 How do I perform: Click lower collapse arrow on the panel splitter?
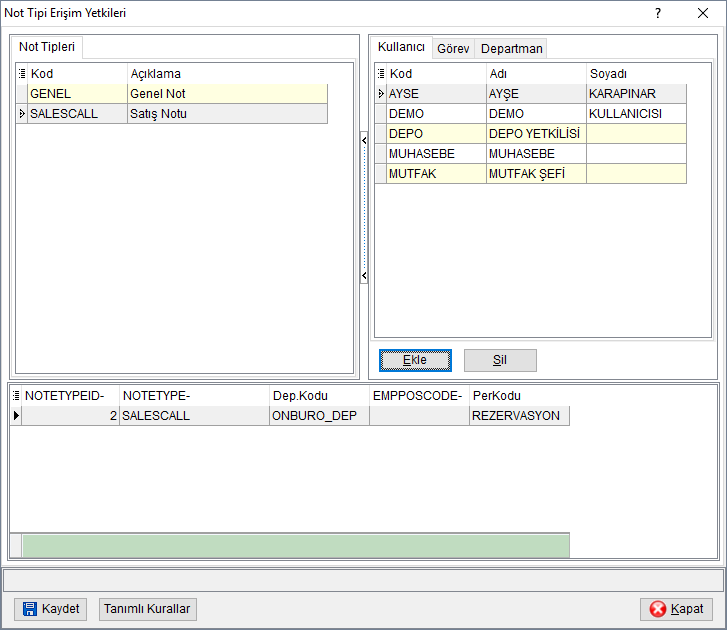pos(364,276)
